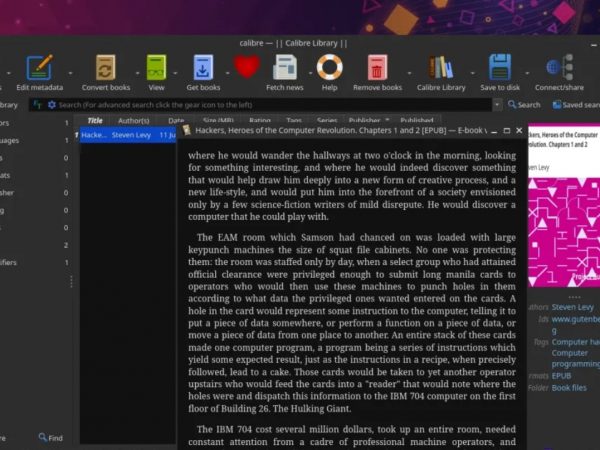Click the Remove books trash icon
Screen dimensions: 600x450
click(x=377, y=67)
